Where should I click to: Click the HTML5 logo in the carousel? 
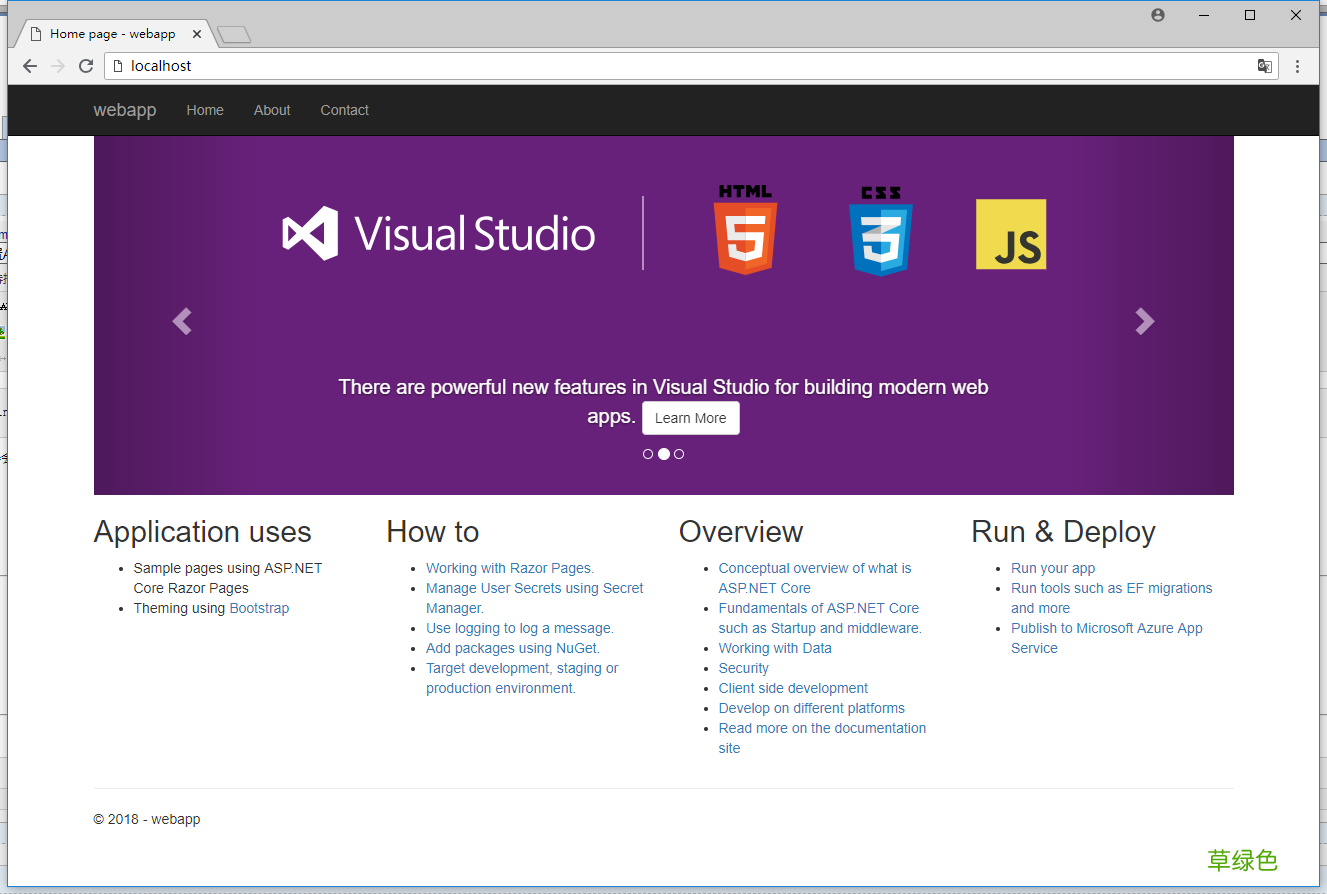(745, 232)
